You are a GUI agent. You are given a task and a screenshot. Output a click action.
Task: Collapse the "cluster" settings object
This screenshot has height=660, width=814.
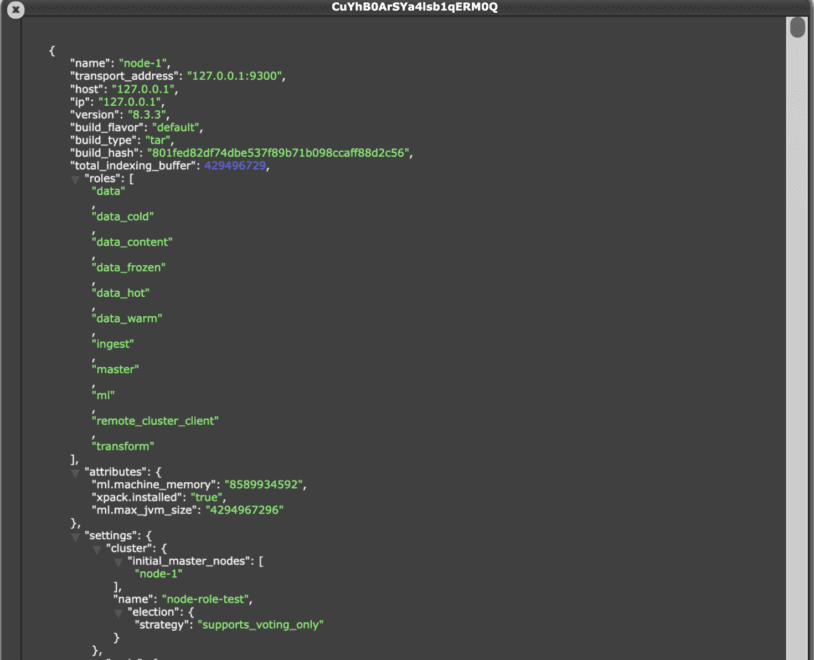(97, 549)
